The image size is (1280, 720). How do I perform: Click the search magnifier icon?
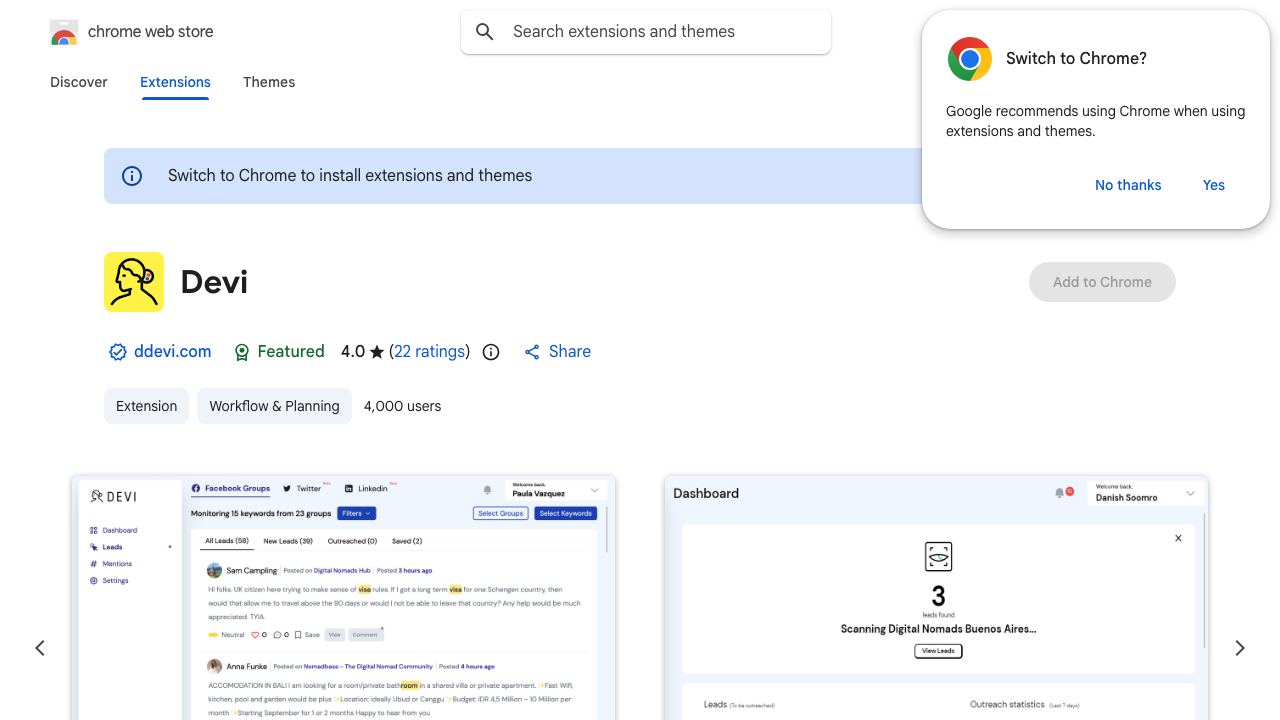pyautogui.click(x=485, y=32)
